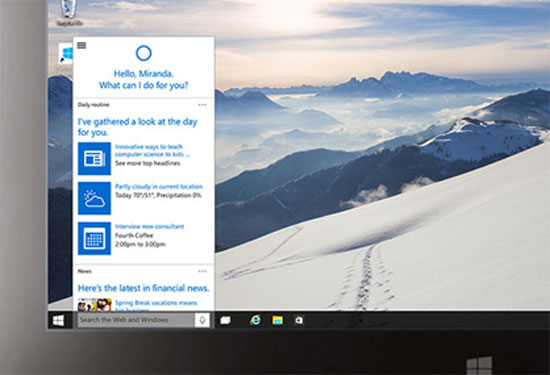Open 'Innovative ways to teach computer science' headline
550x375 pixels.
tap(152, 150)
